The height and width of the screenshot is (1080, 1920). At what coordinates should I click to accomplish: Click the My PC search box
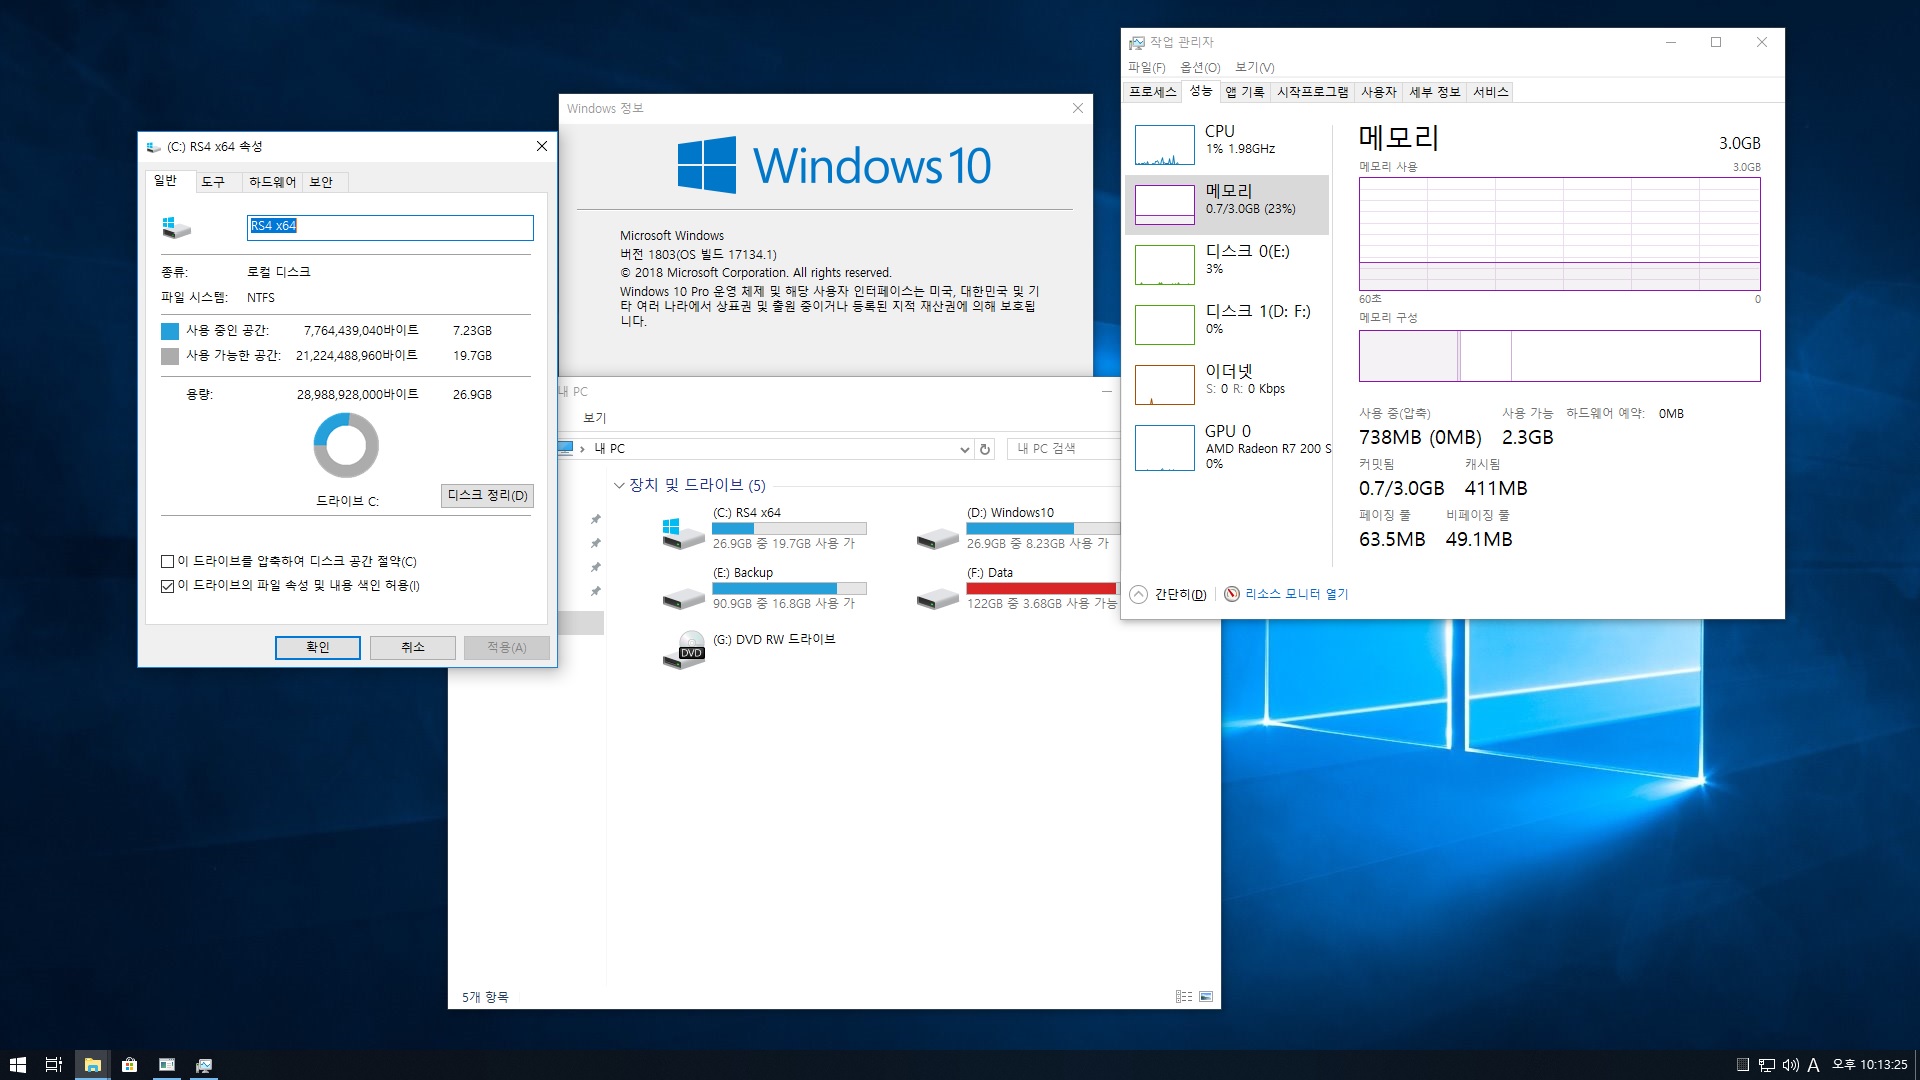coord(1062,449)
